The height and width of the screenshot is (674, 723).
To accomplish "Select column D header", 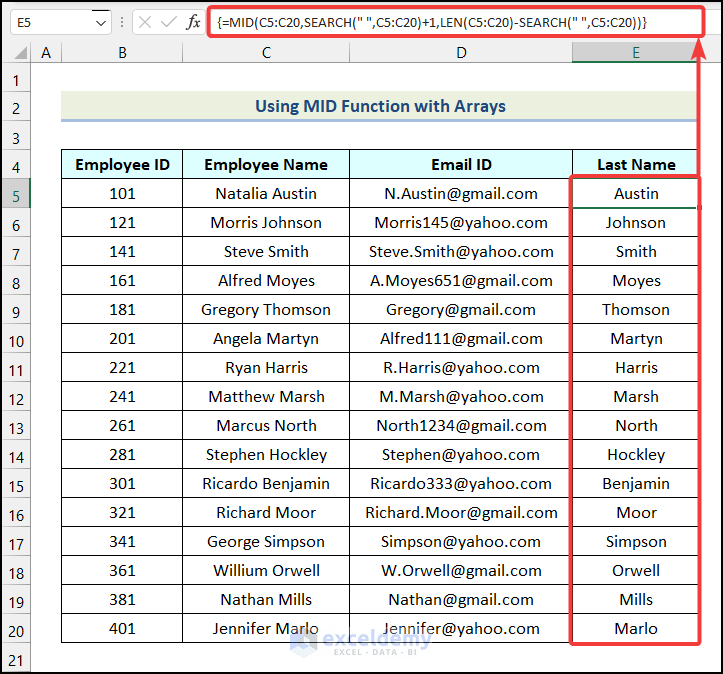I will pyautogui.click(x=461, y=53).
